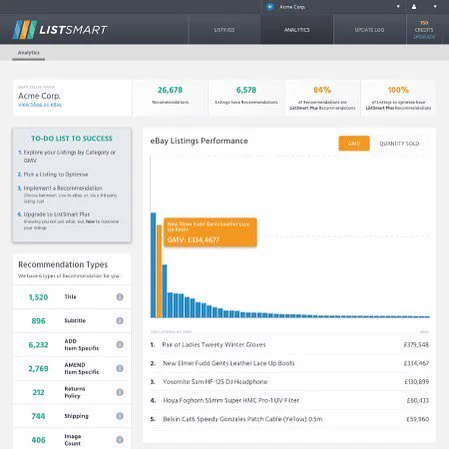449x449 pixels.
Task: Open View Shop on eBay link
Action: (40, 105)
